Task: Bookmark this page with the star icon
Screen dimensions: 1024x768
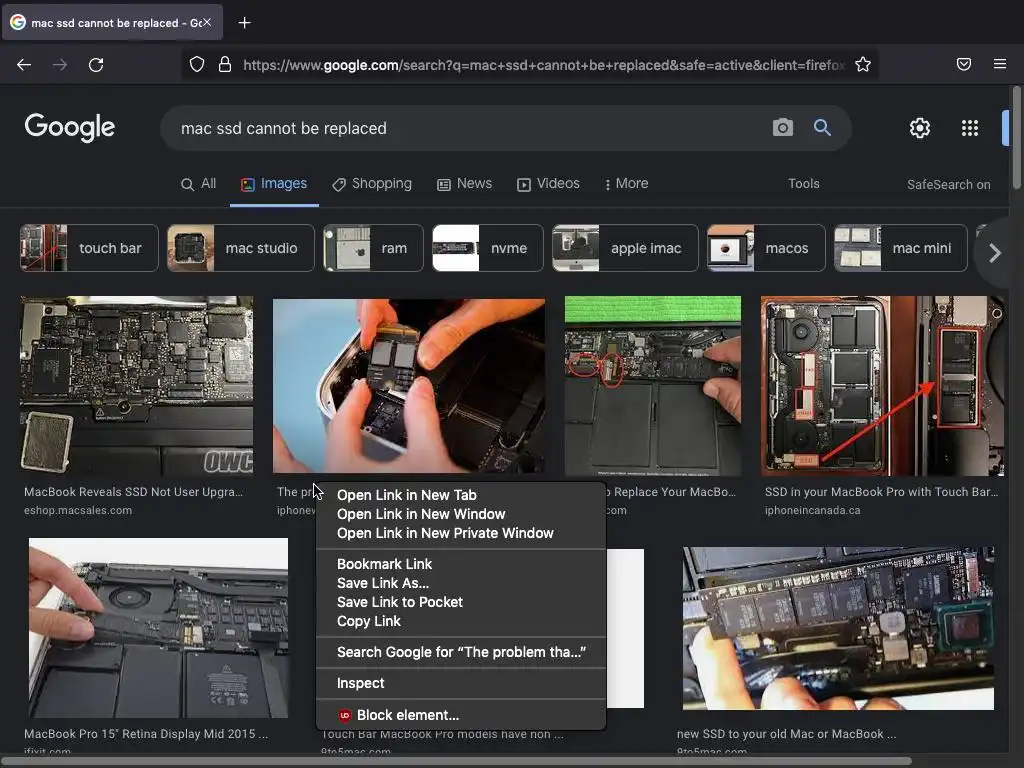Action: coord(863,64)
